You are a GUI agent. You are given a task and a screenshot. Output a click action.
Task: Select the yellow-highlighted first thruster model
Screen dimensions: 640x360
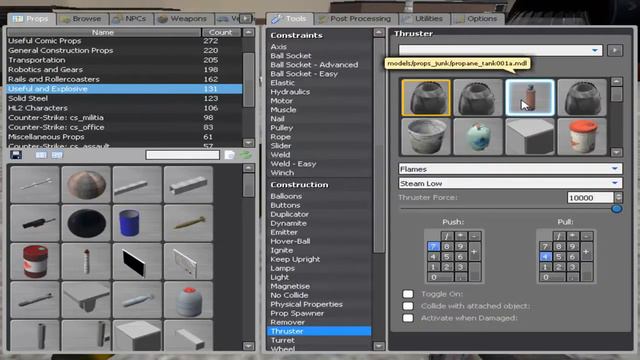pyautogui.click(x=426, y=98)
